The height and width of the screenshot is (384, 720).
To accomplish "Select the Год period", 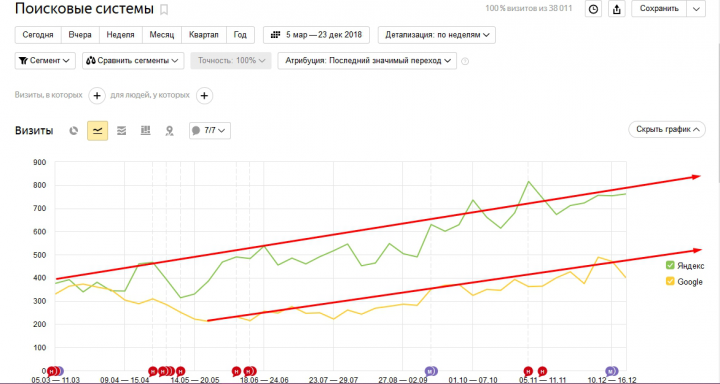I will 240,35.
